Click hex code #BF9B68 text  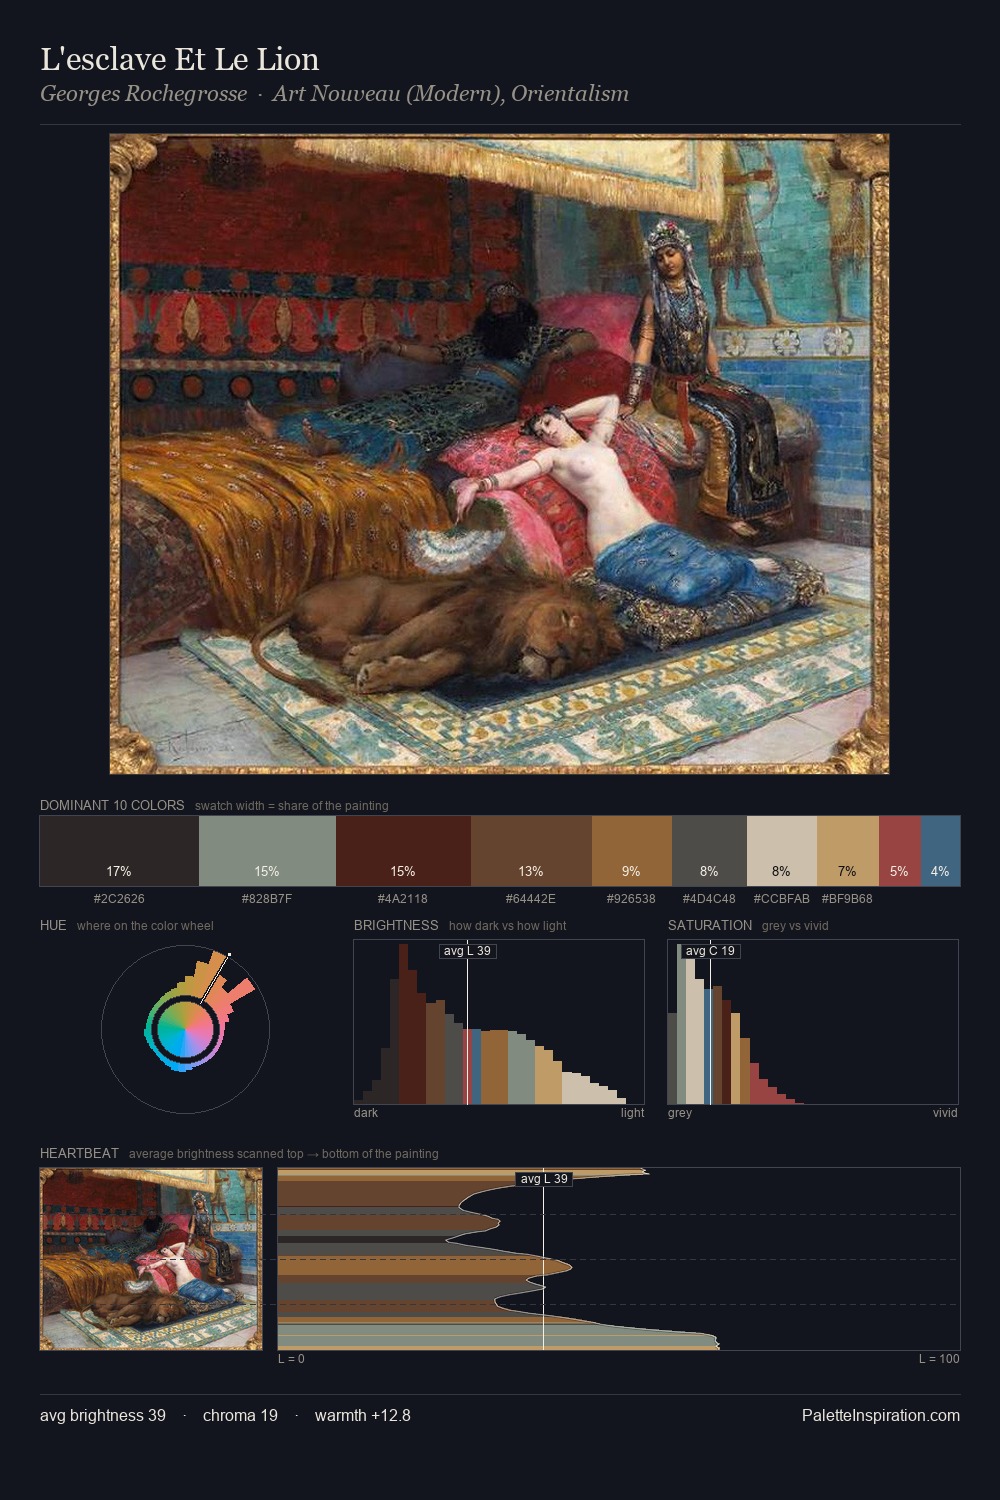point(847,899)
